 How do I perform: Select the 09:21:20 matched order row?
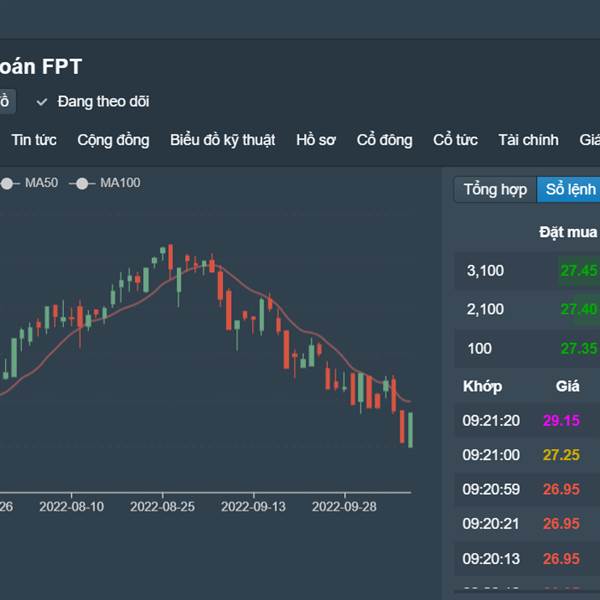527,421
